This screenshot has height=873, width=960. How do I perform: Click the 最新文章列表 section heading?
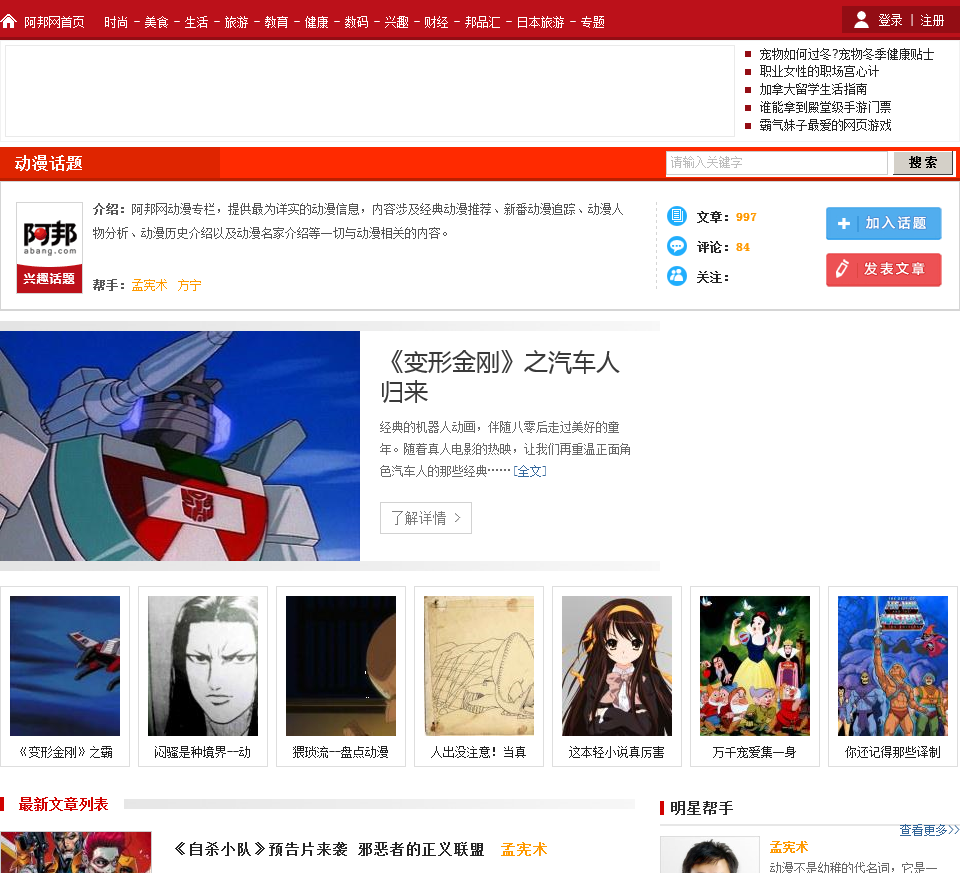tap(63, 804)
